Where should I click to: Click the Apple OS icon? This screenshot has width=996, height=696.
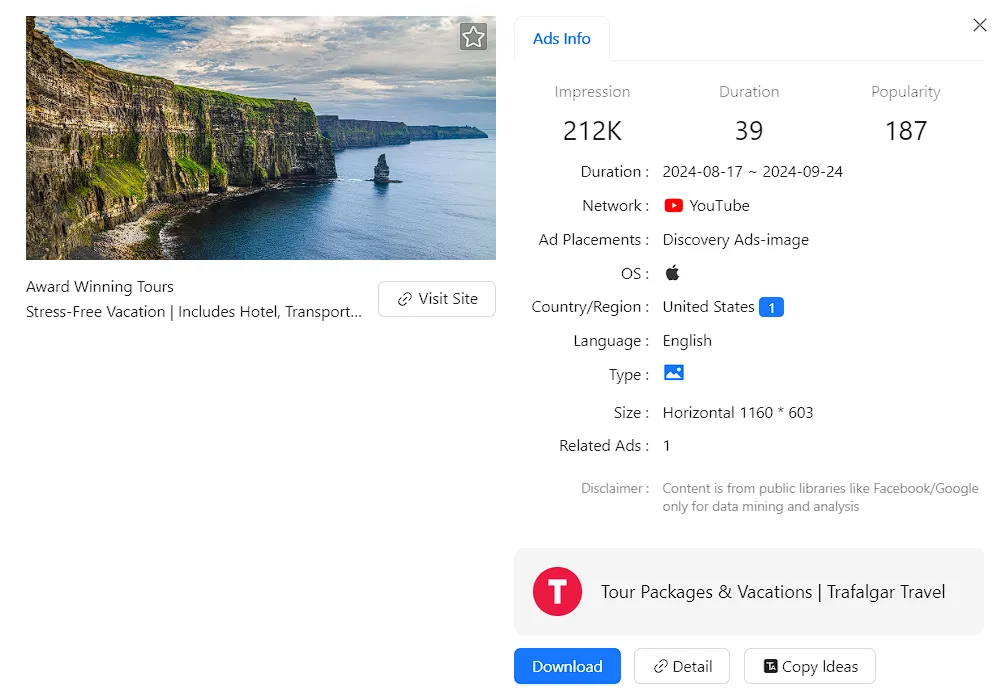[x=673, y=273]
